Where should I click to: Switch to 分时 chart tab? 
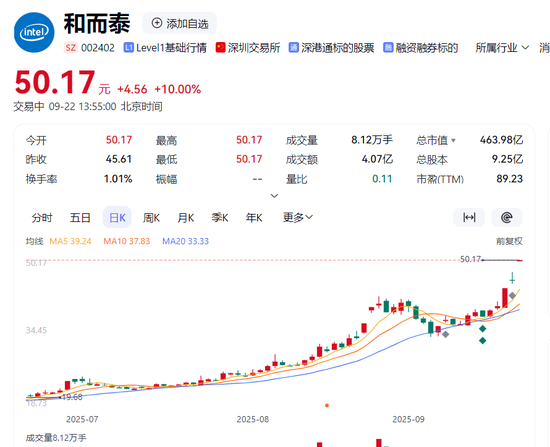42,218
